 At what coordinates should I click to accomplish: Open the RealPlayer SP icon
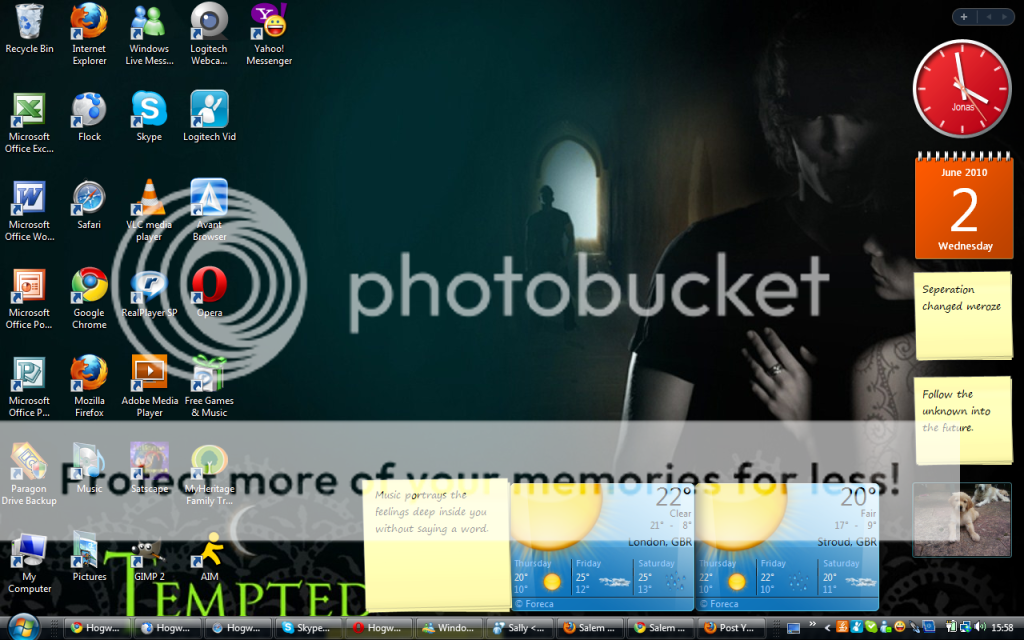[x=149, y=293]
